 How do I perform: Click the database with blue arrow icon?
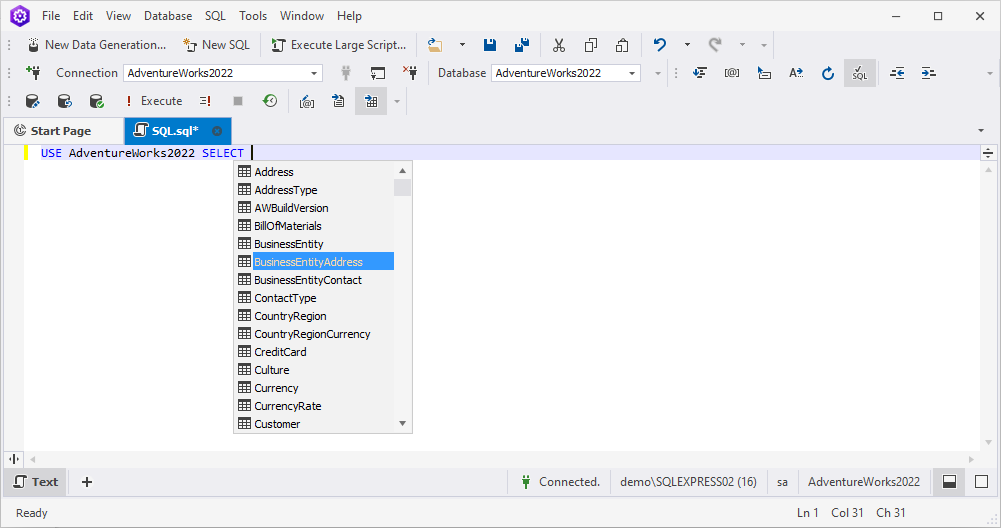pos(64,101)
